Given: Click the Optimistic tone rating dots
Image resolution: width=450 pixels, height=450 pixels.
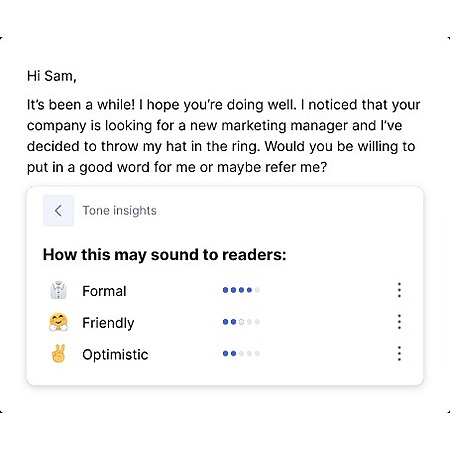Looking at the screenshot, I should point(241,353).
